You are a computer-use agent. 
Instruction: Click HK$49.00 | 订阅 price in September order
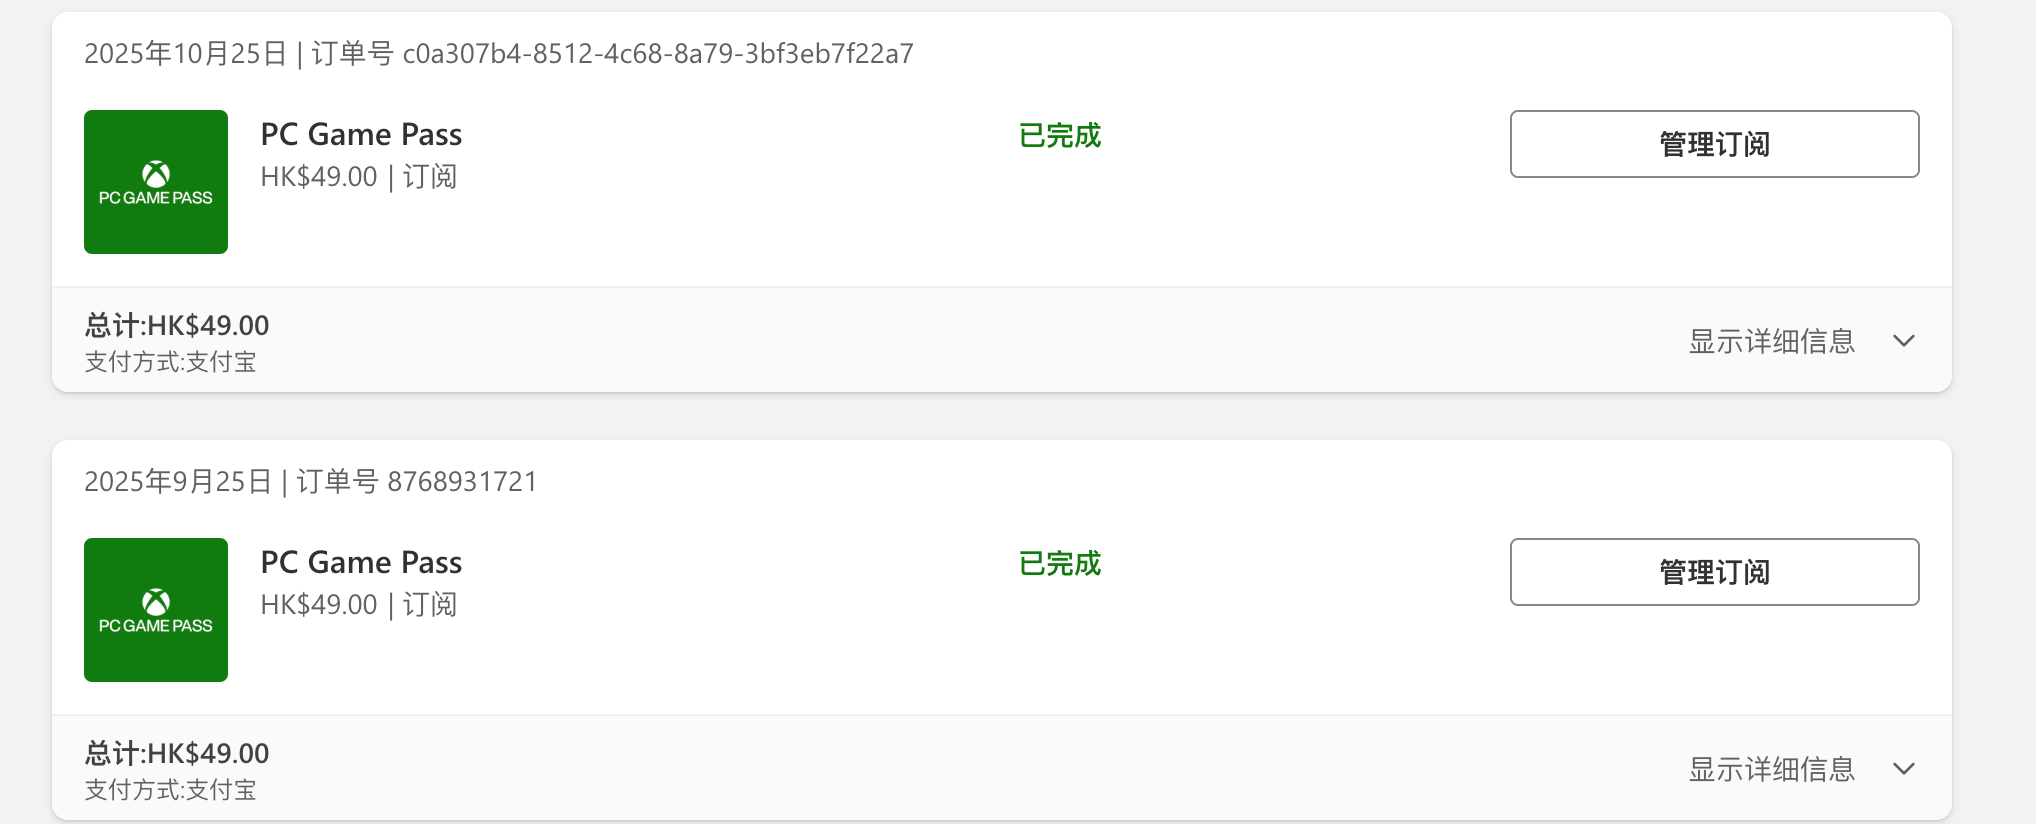pos(358,605)
